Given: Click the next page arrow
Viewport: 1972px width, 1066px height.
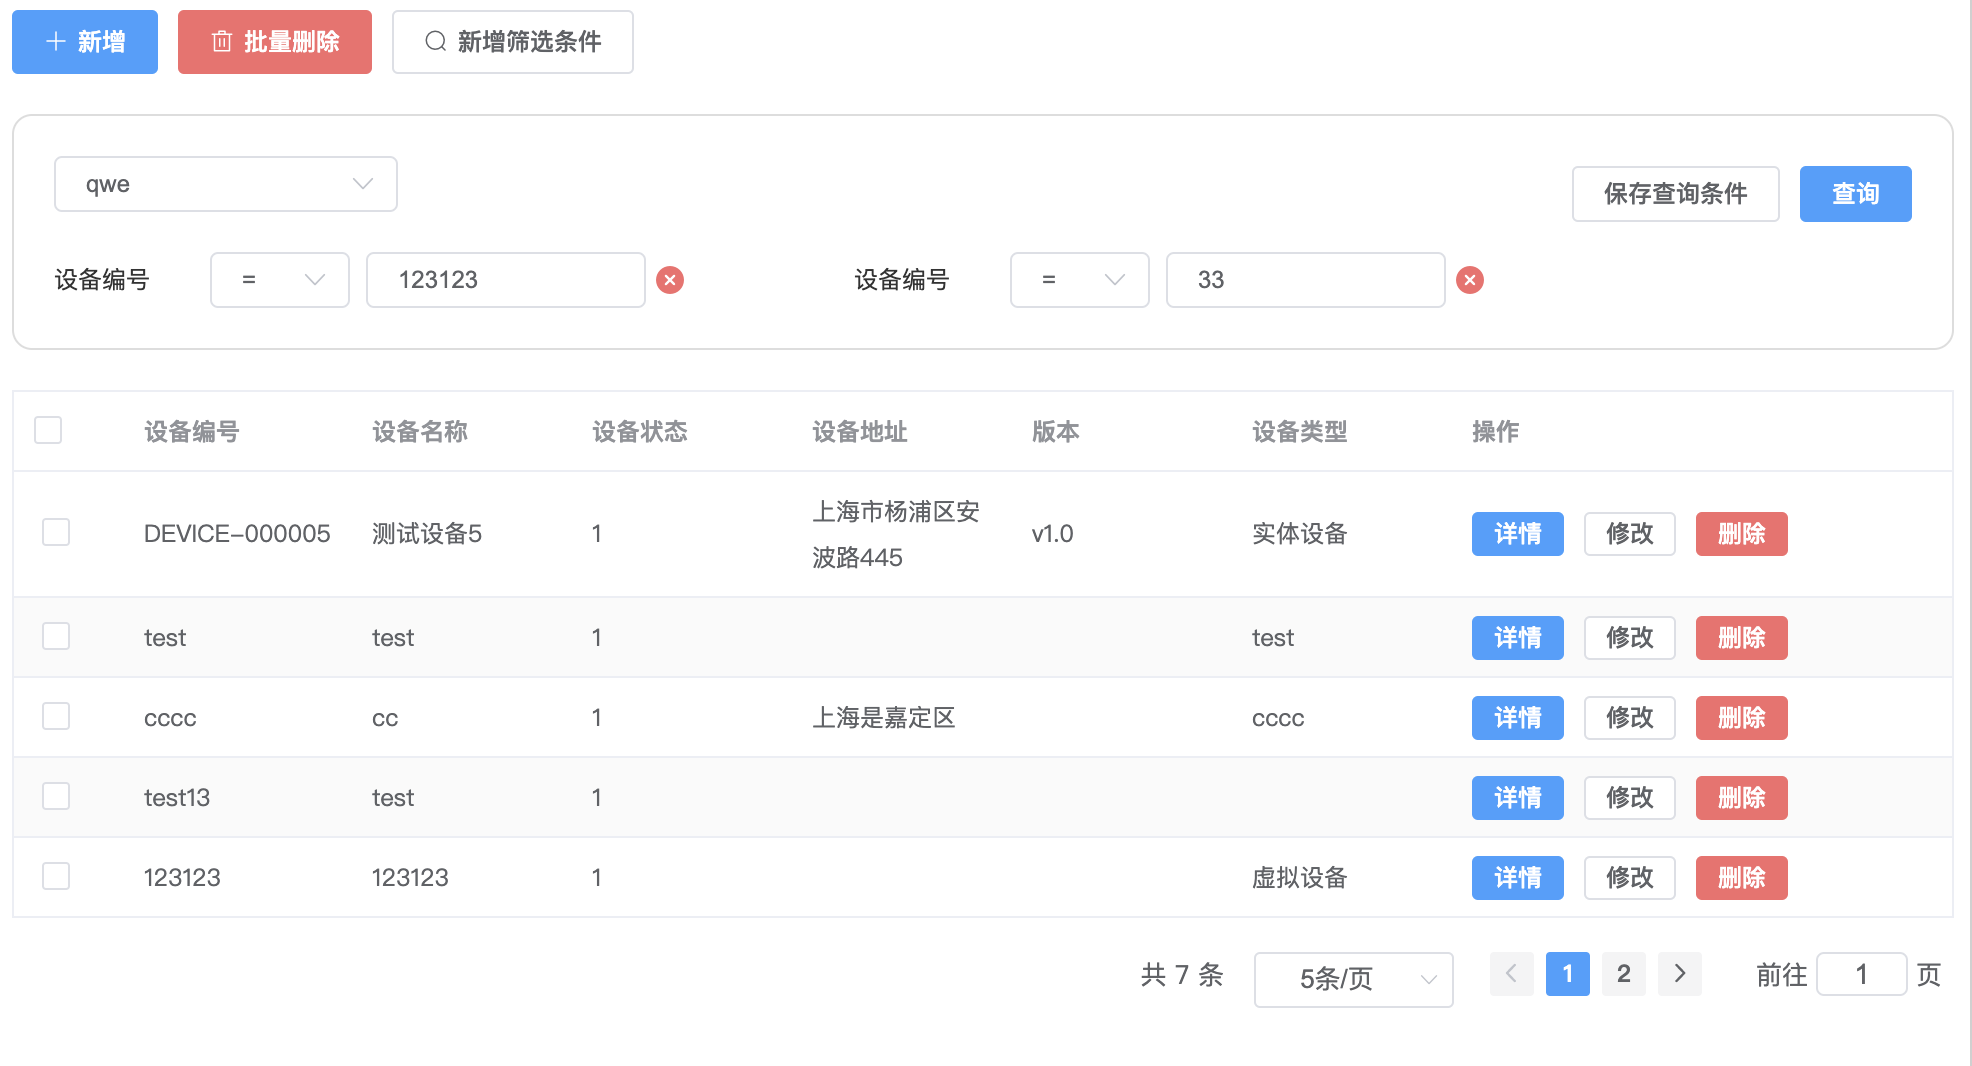Looking at the screenshot, I should [x=1680, y=974].
